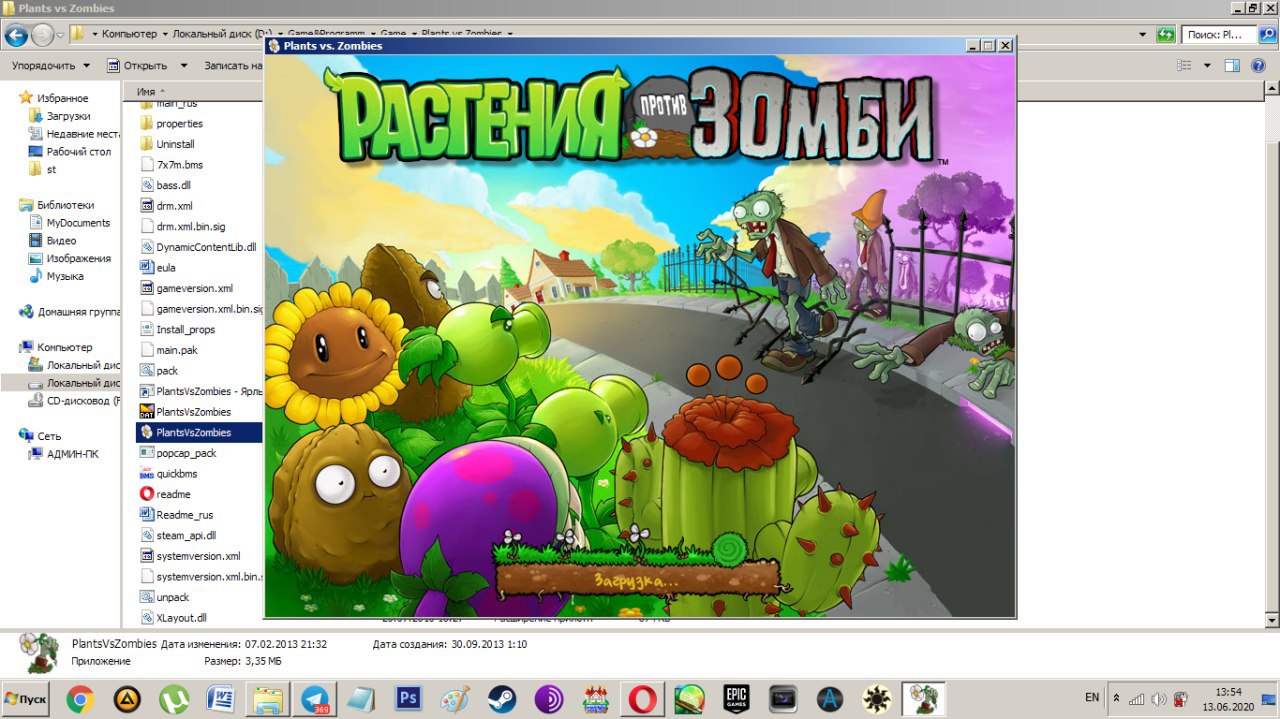Open the Пуск start button
The width and height of the screenshot is (1280, 719).
coord(27,698)
